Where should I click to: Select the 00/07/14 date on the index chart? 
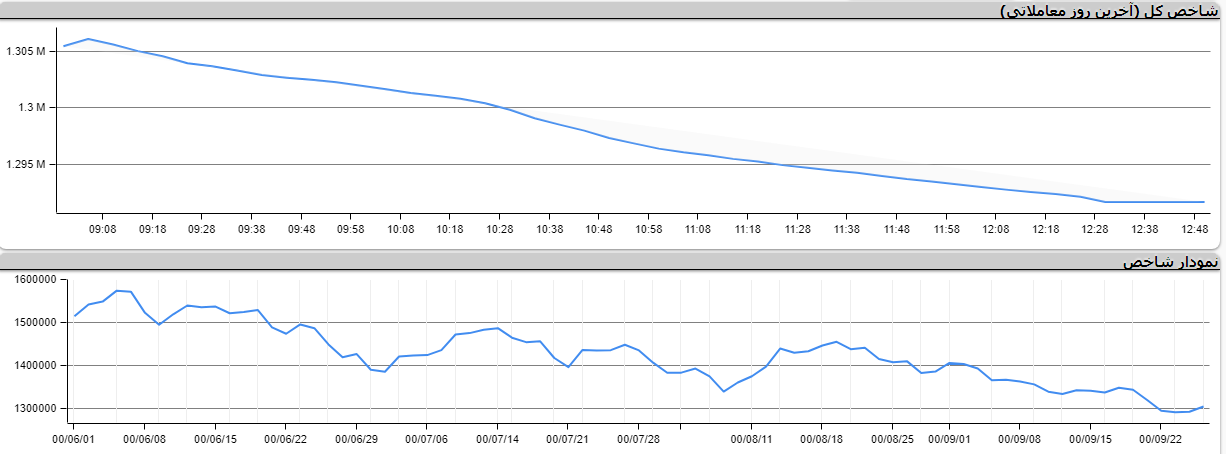(x=498, y=438)
